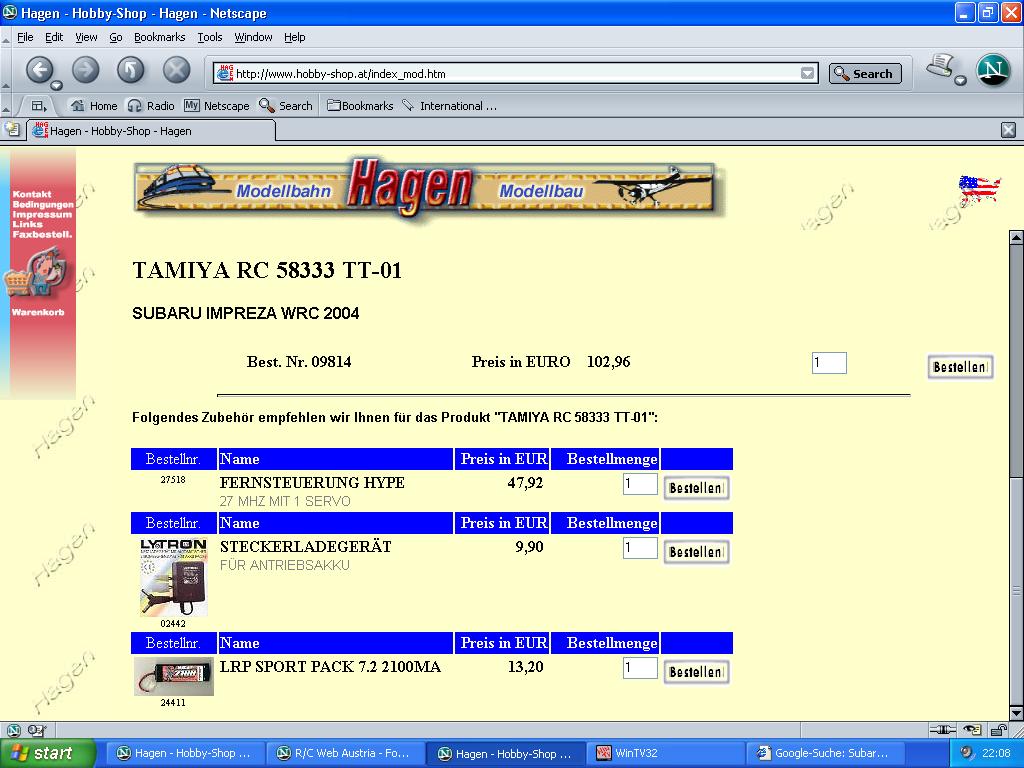Click the Lytron charger product thumbnail
1024x768 pixels.
pos(173,577)
